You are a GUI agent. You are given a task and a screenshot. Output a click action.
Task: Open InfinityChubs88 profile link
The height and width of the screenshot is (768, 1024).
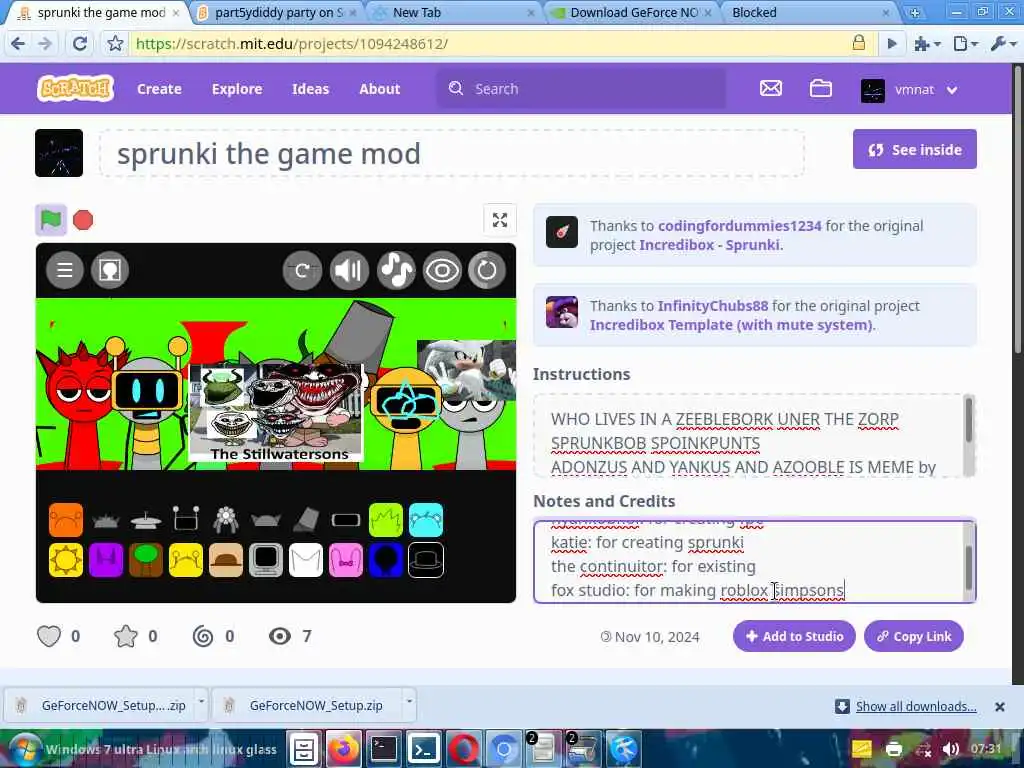pyautogui.click(x=712, y=306)
